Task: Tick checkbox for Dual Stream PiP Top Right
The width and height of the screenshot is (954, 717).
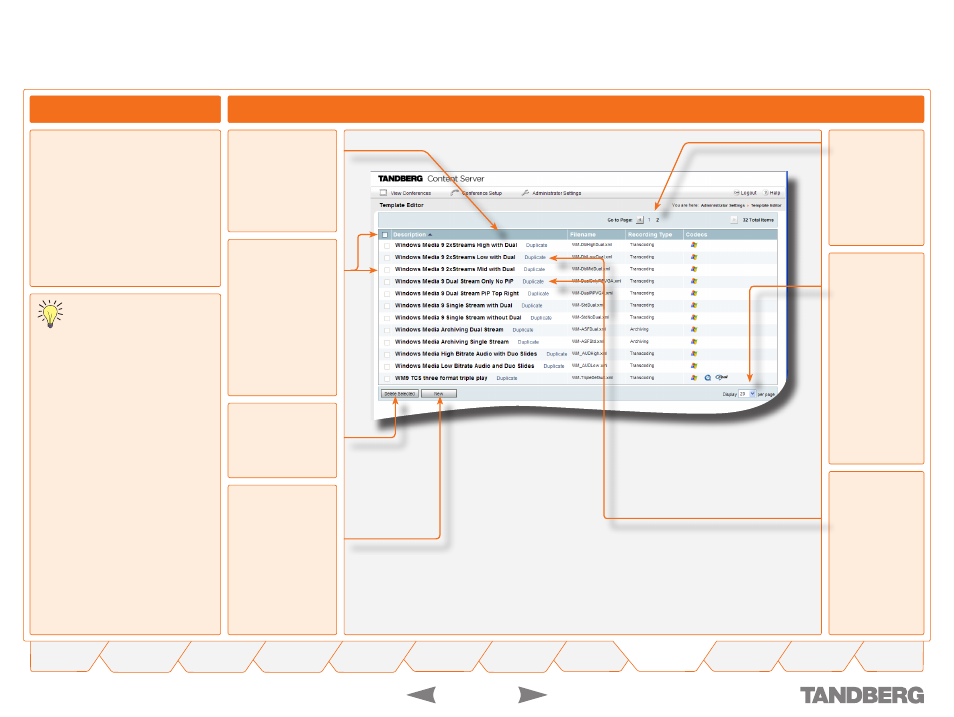Action: [387, 294]
